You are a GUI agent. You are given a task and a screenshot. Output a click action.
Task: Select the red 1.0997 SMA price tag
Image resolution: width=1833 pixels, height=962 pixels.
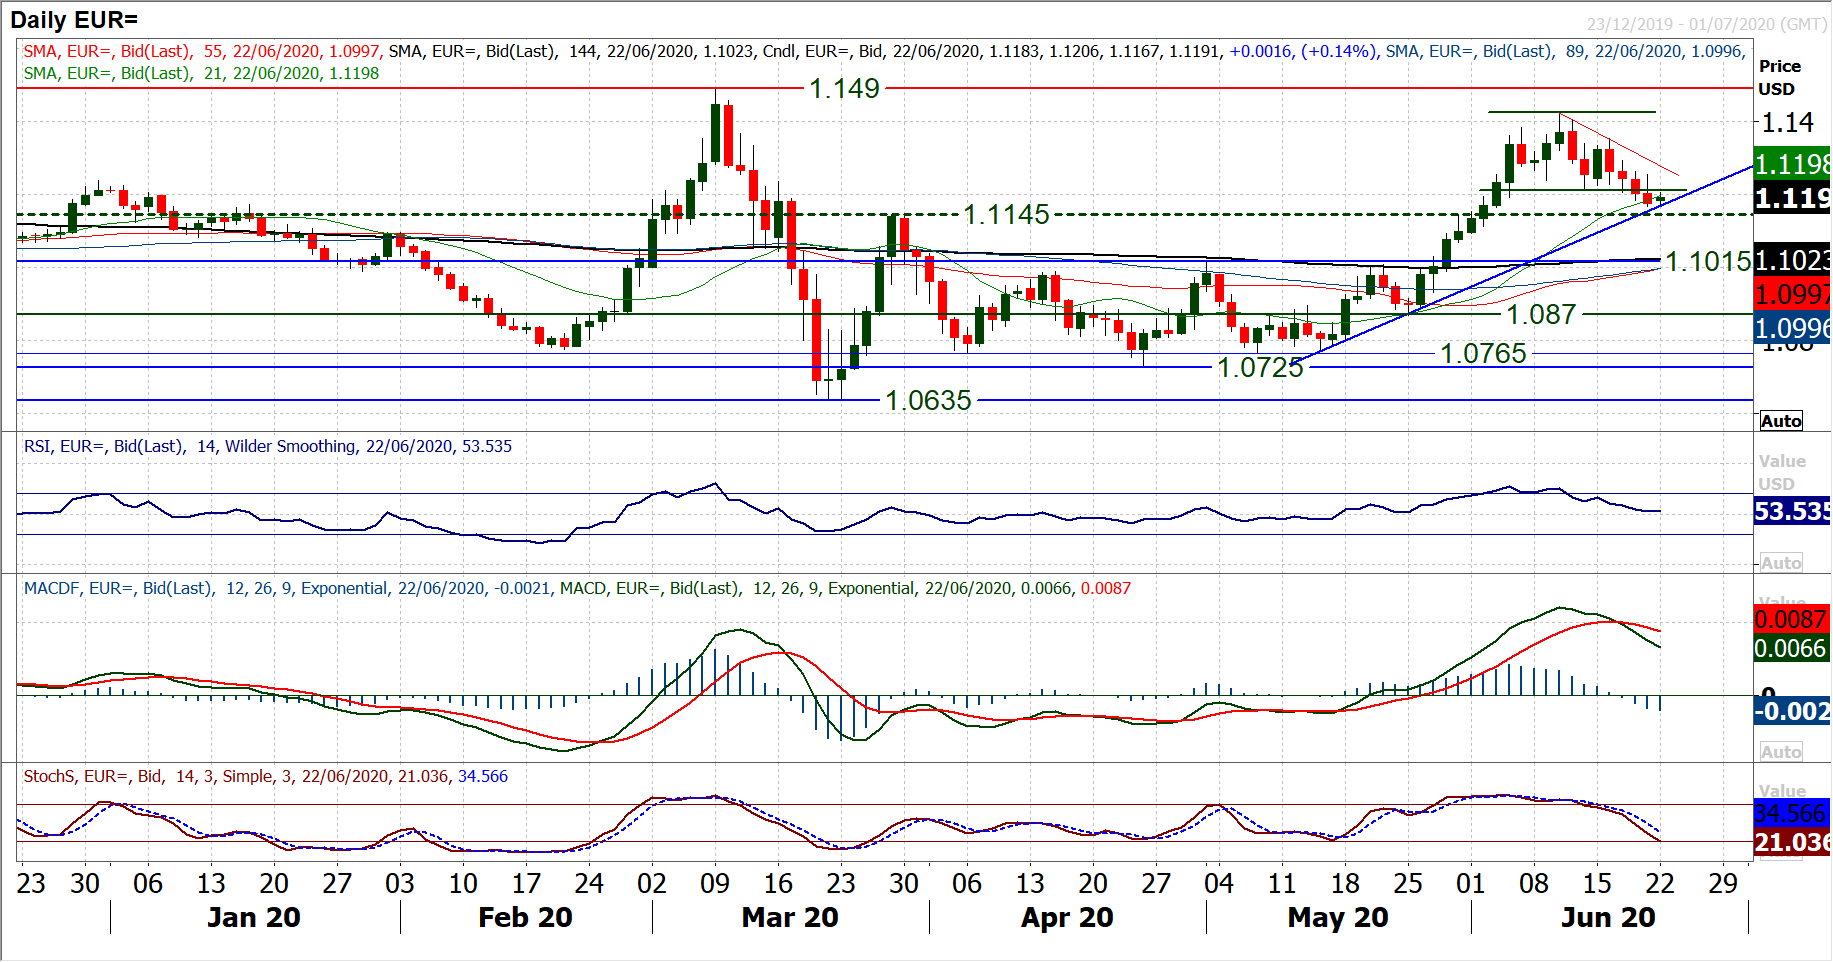tap(1792, 294)
